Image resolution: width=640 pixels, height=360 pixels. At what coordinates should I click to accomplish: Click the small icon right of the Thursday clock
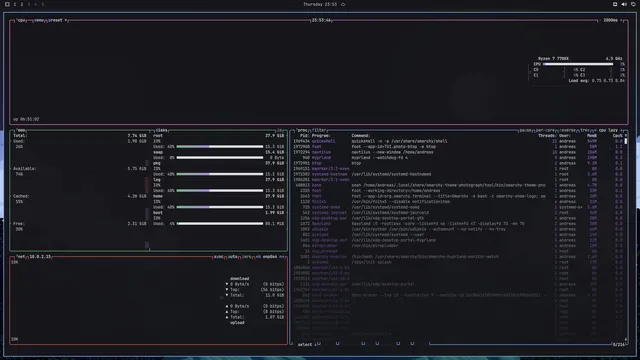[x=343, y=4]
